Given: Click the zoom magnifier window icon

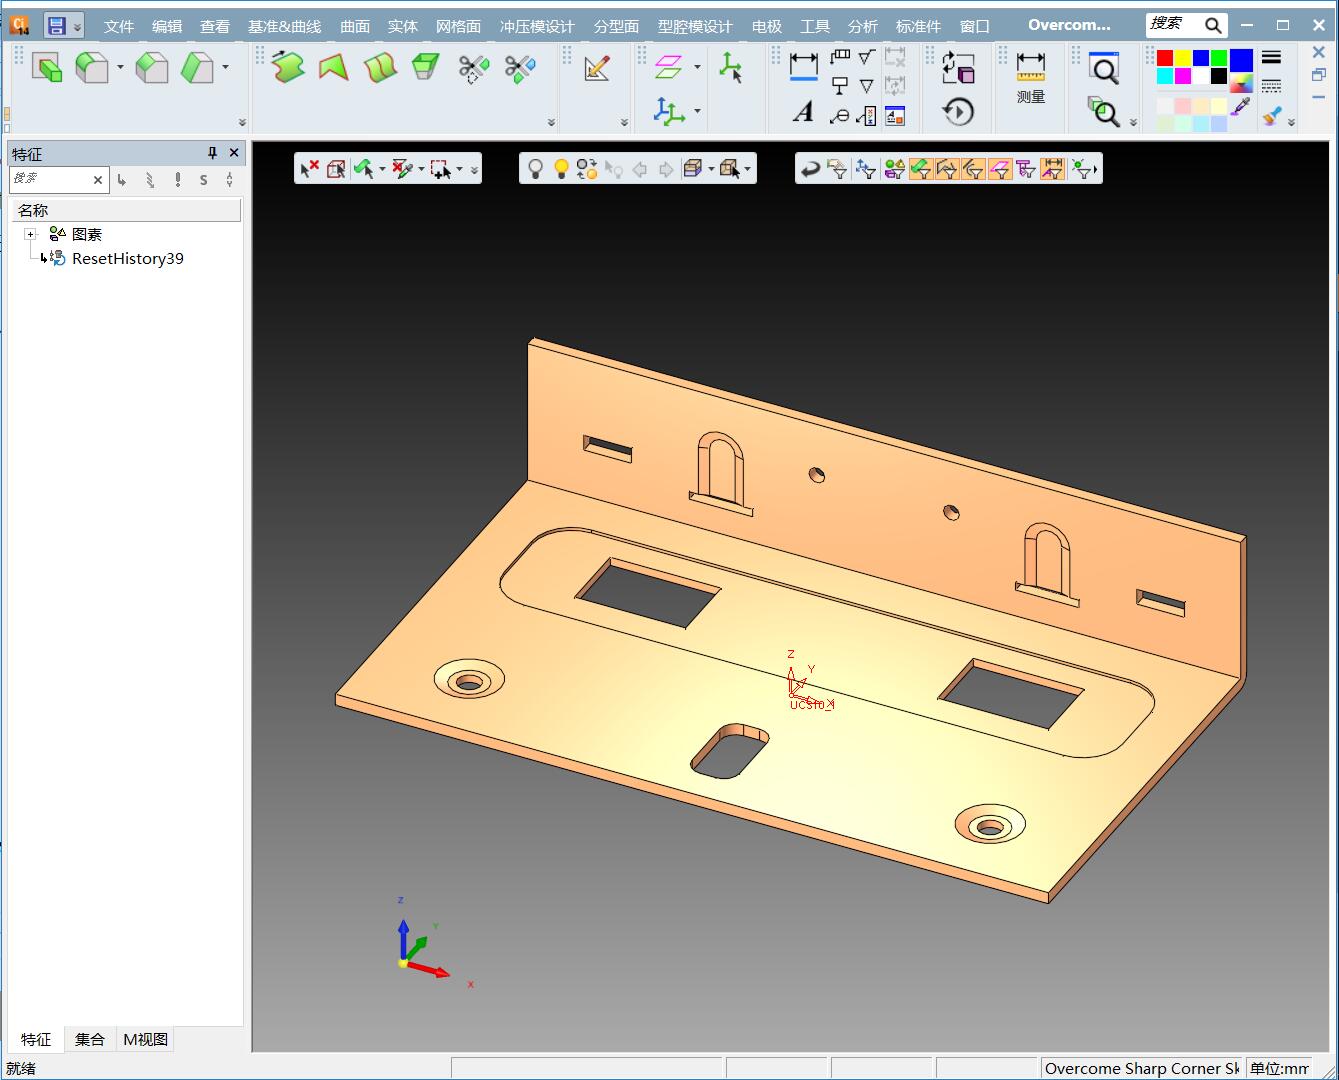Looking at the screenshot, I should tap(1104, 68).
